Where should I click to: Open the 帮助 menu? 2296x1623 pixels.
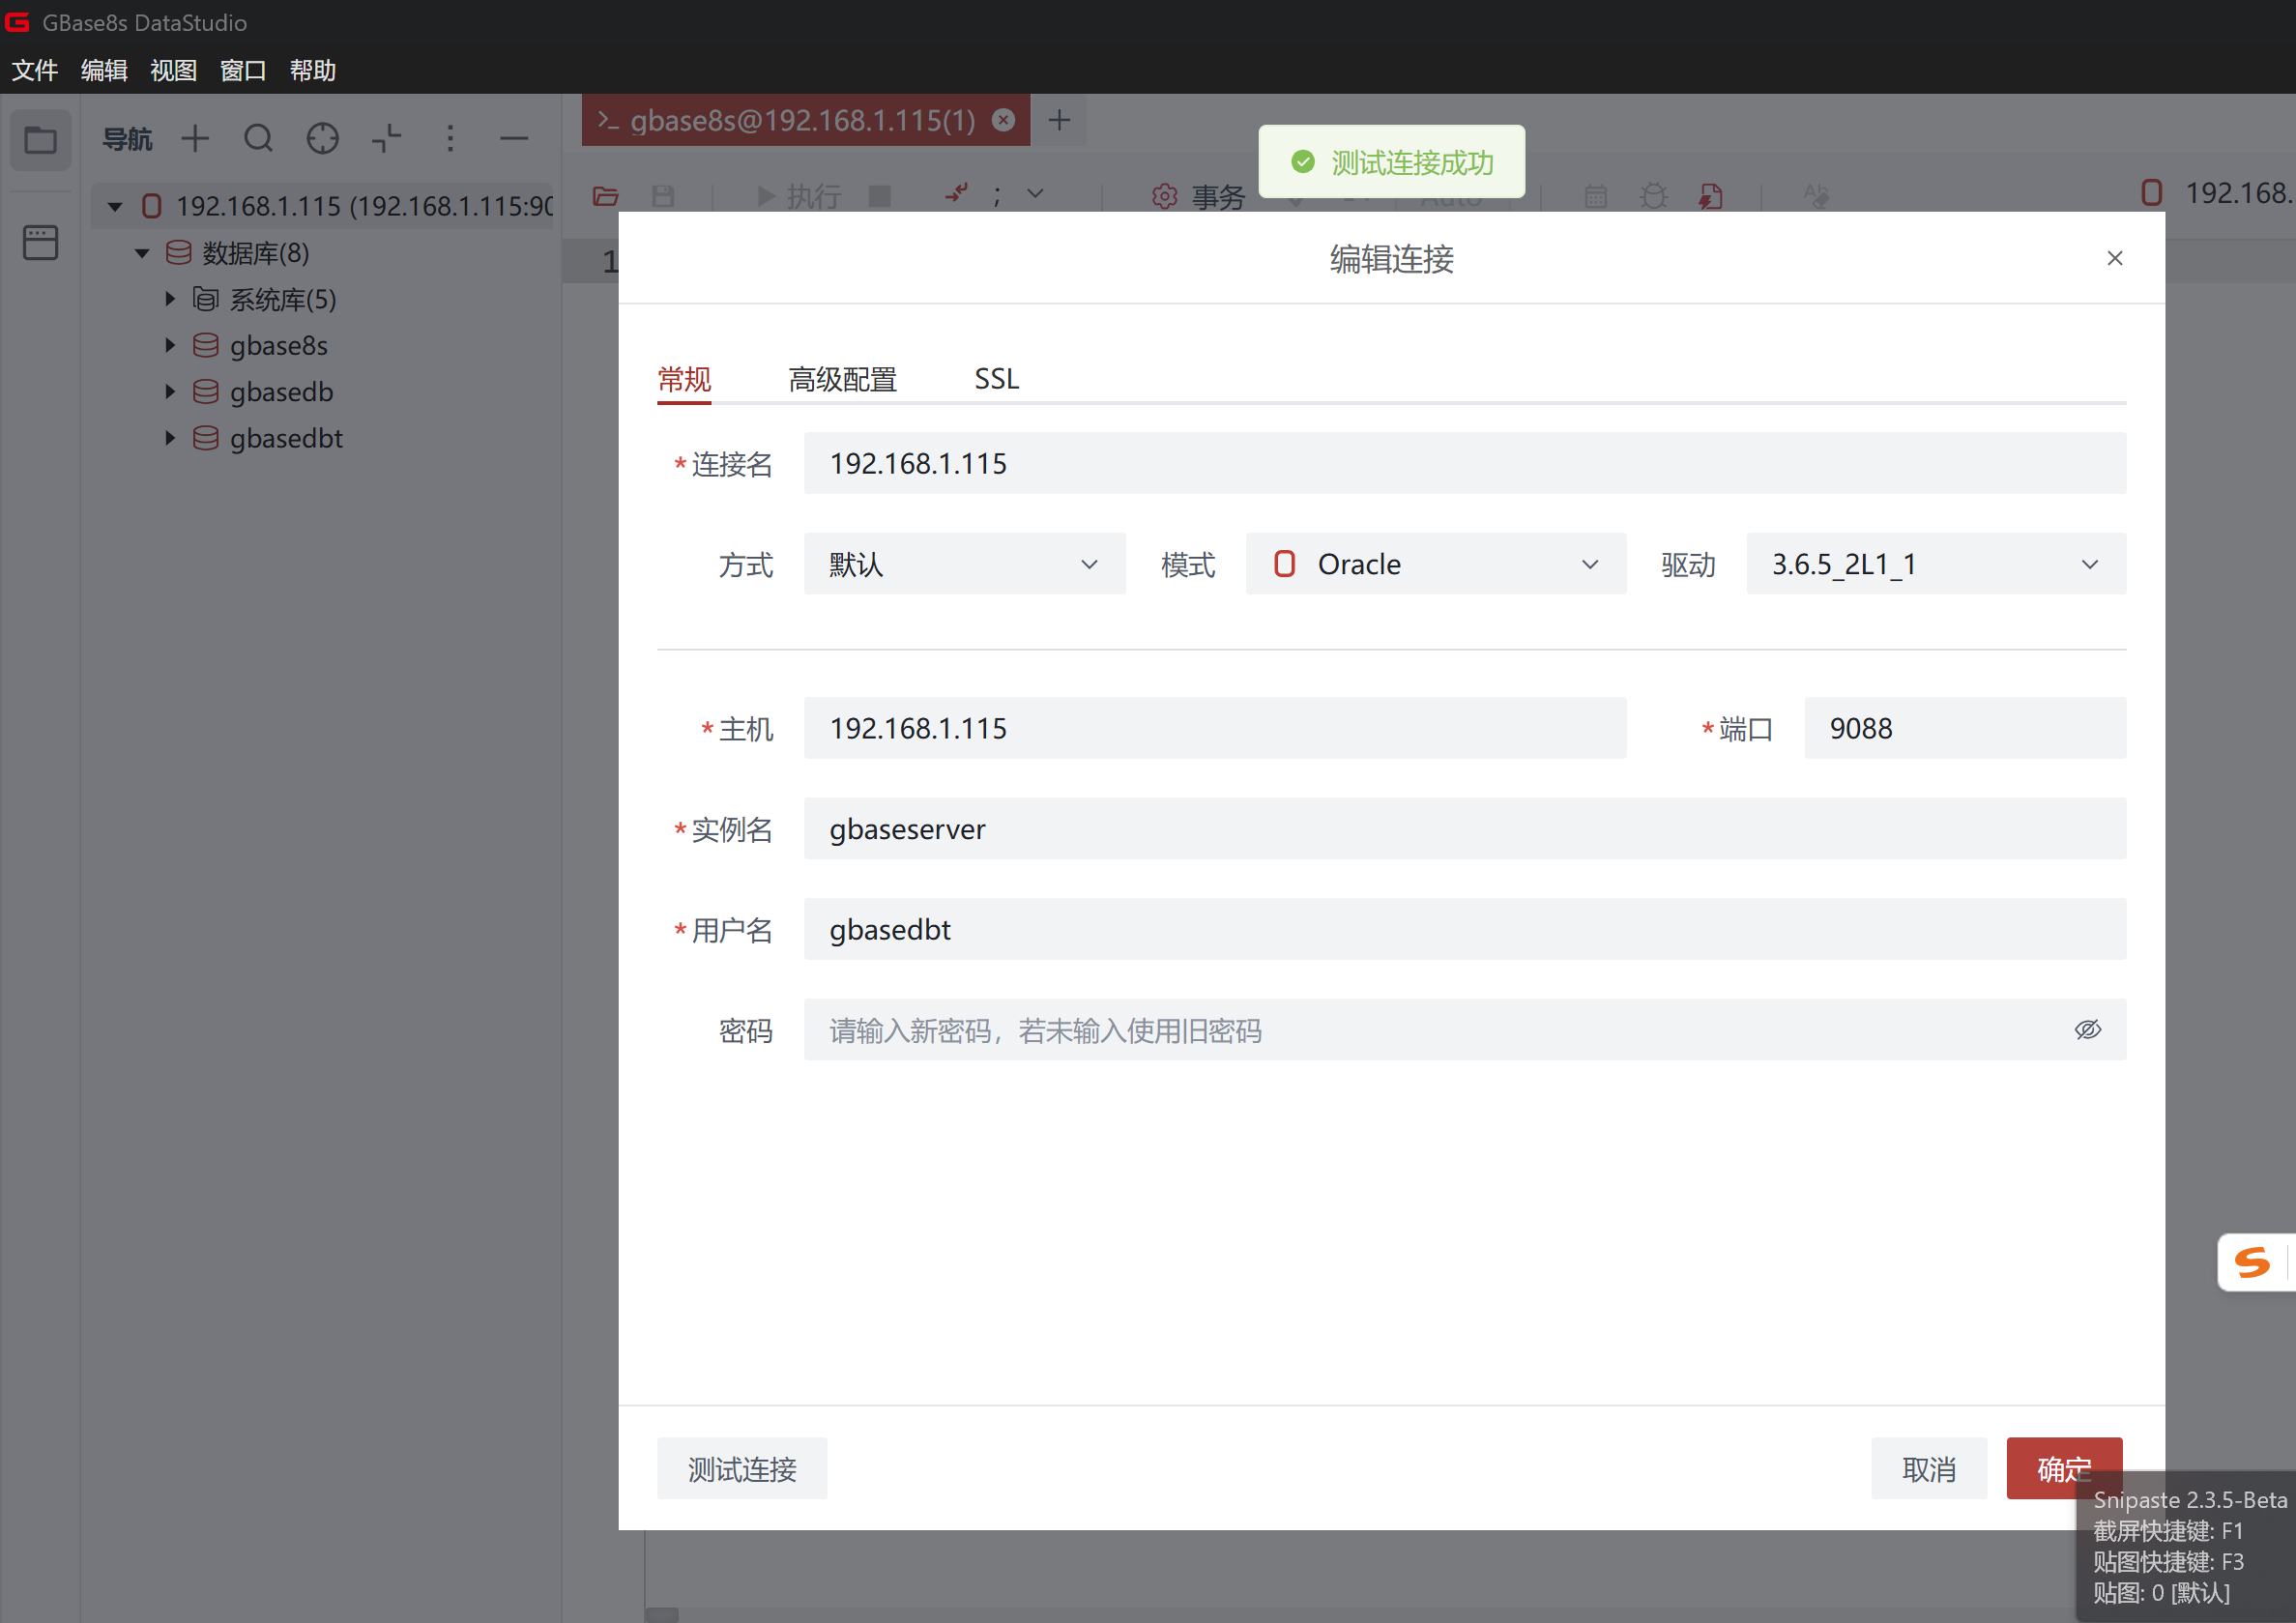point(313,71)
